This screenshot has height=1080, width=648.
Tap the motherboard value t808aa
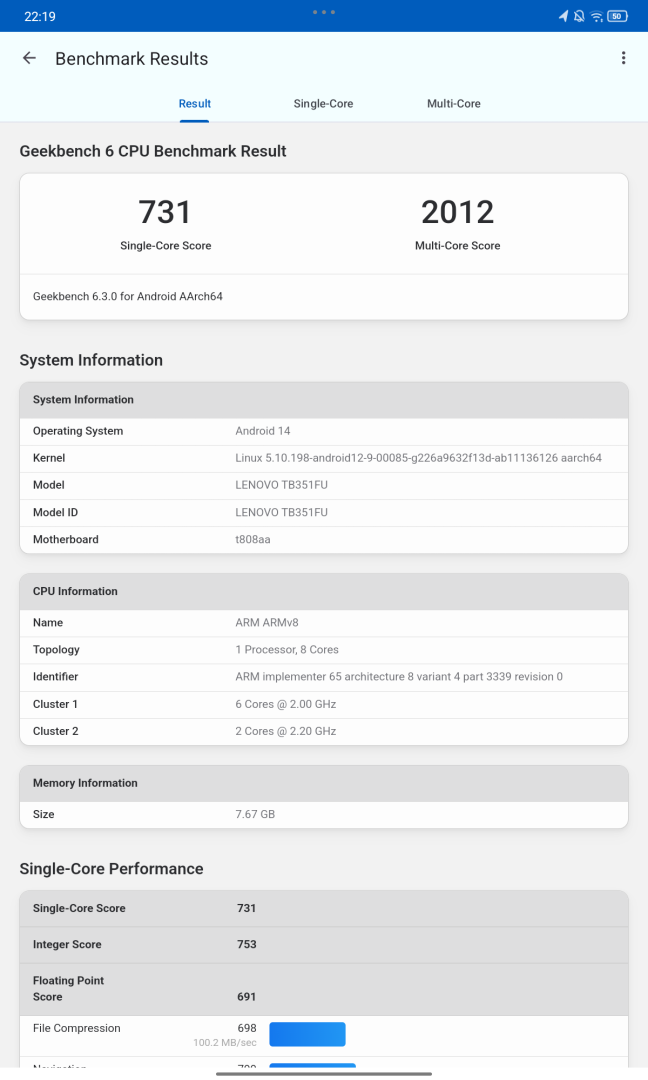coord(253,539)
